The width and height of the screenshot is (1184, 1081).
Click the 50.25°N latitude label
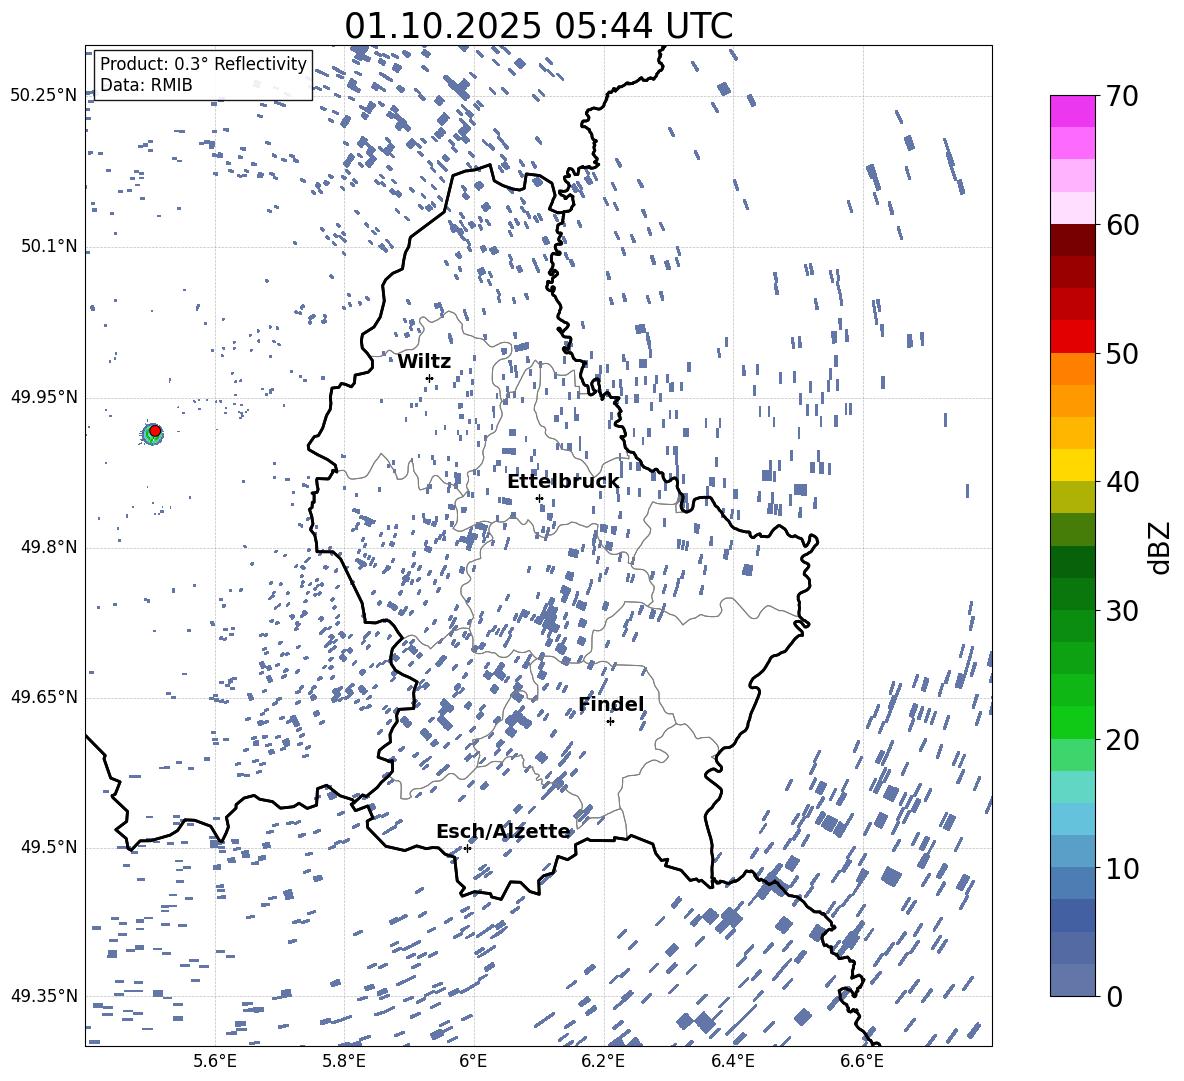44,96
